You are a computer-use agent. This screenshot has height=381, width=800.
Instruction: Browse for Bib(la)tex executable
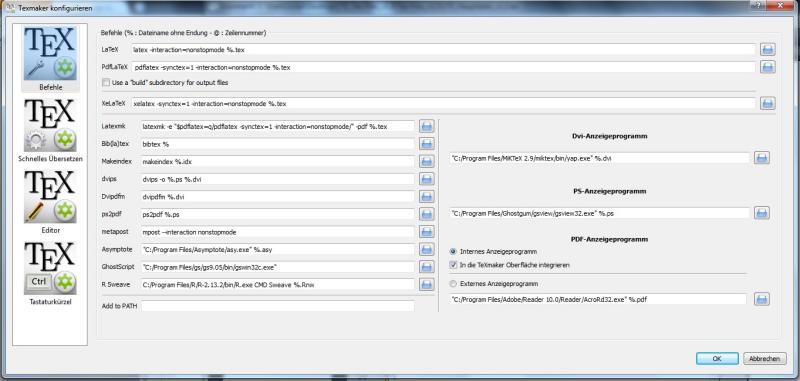(427, 144)
